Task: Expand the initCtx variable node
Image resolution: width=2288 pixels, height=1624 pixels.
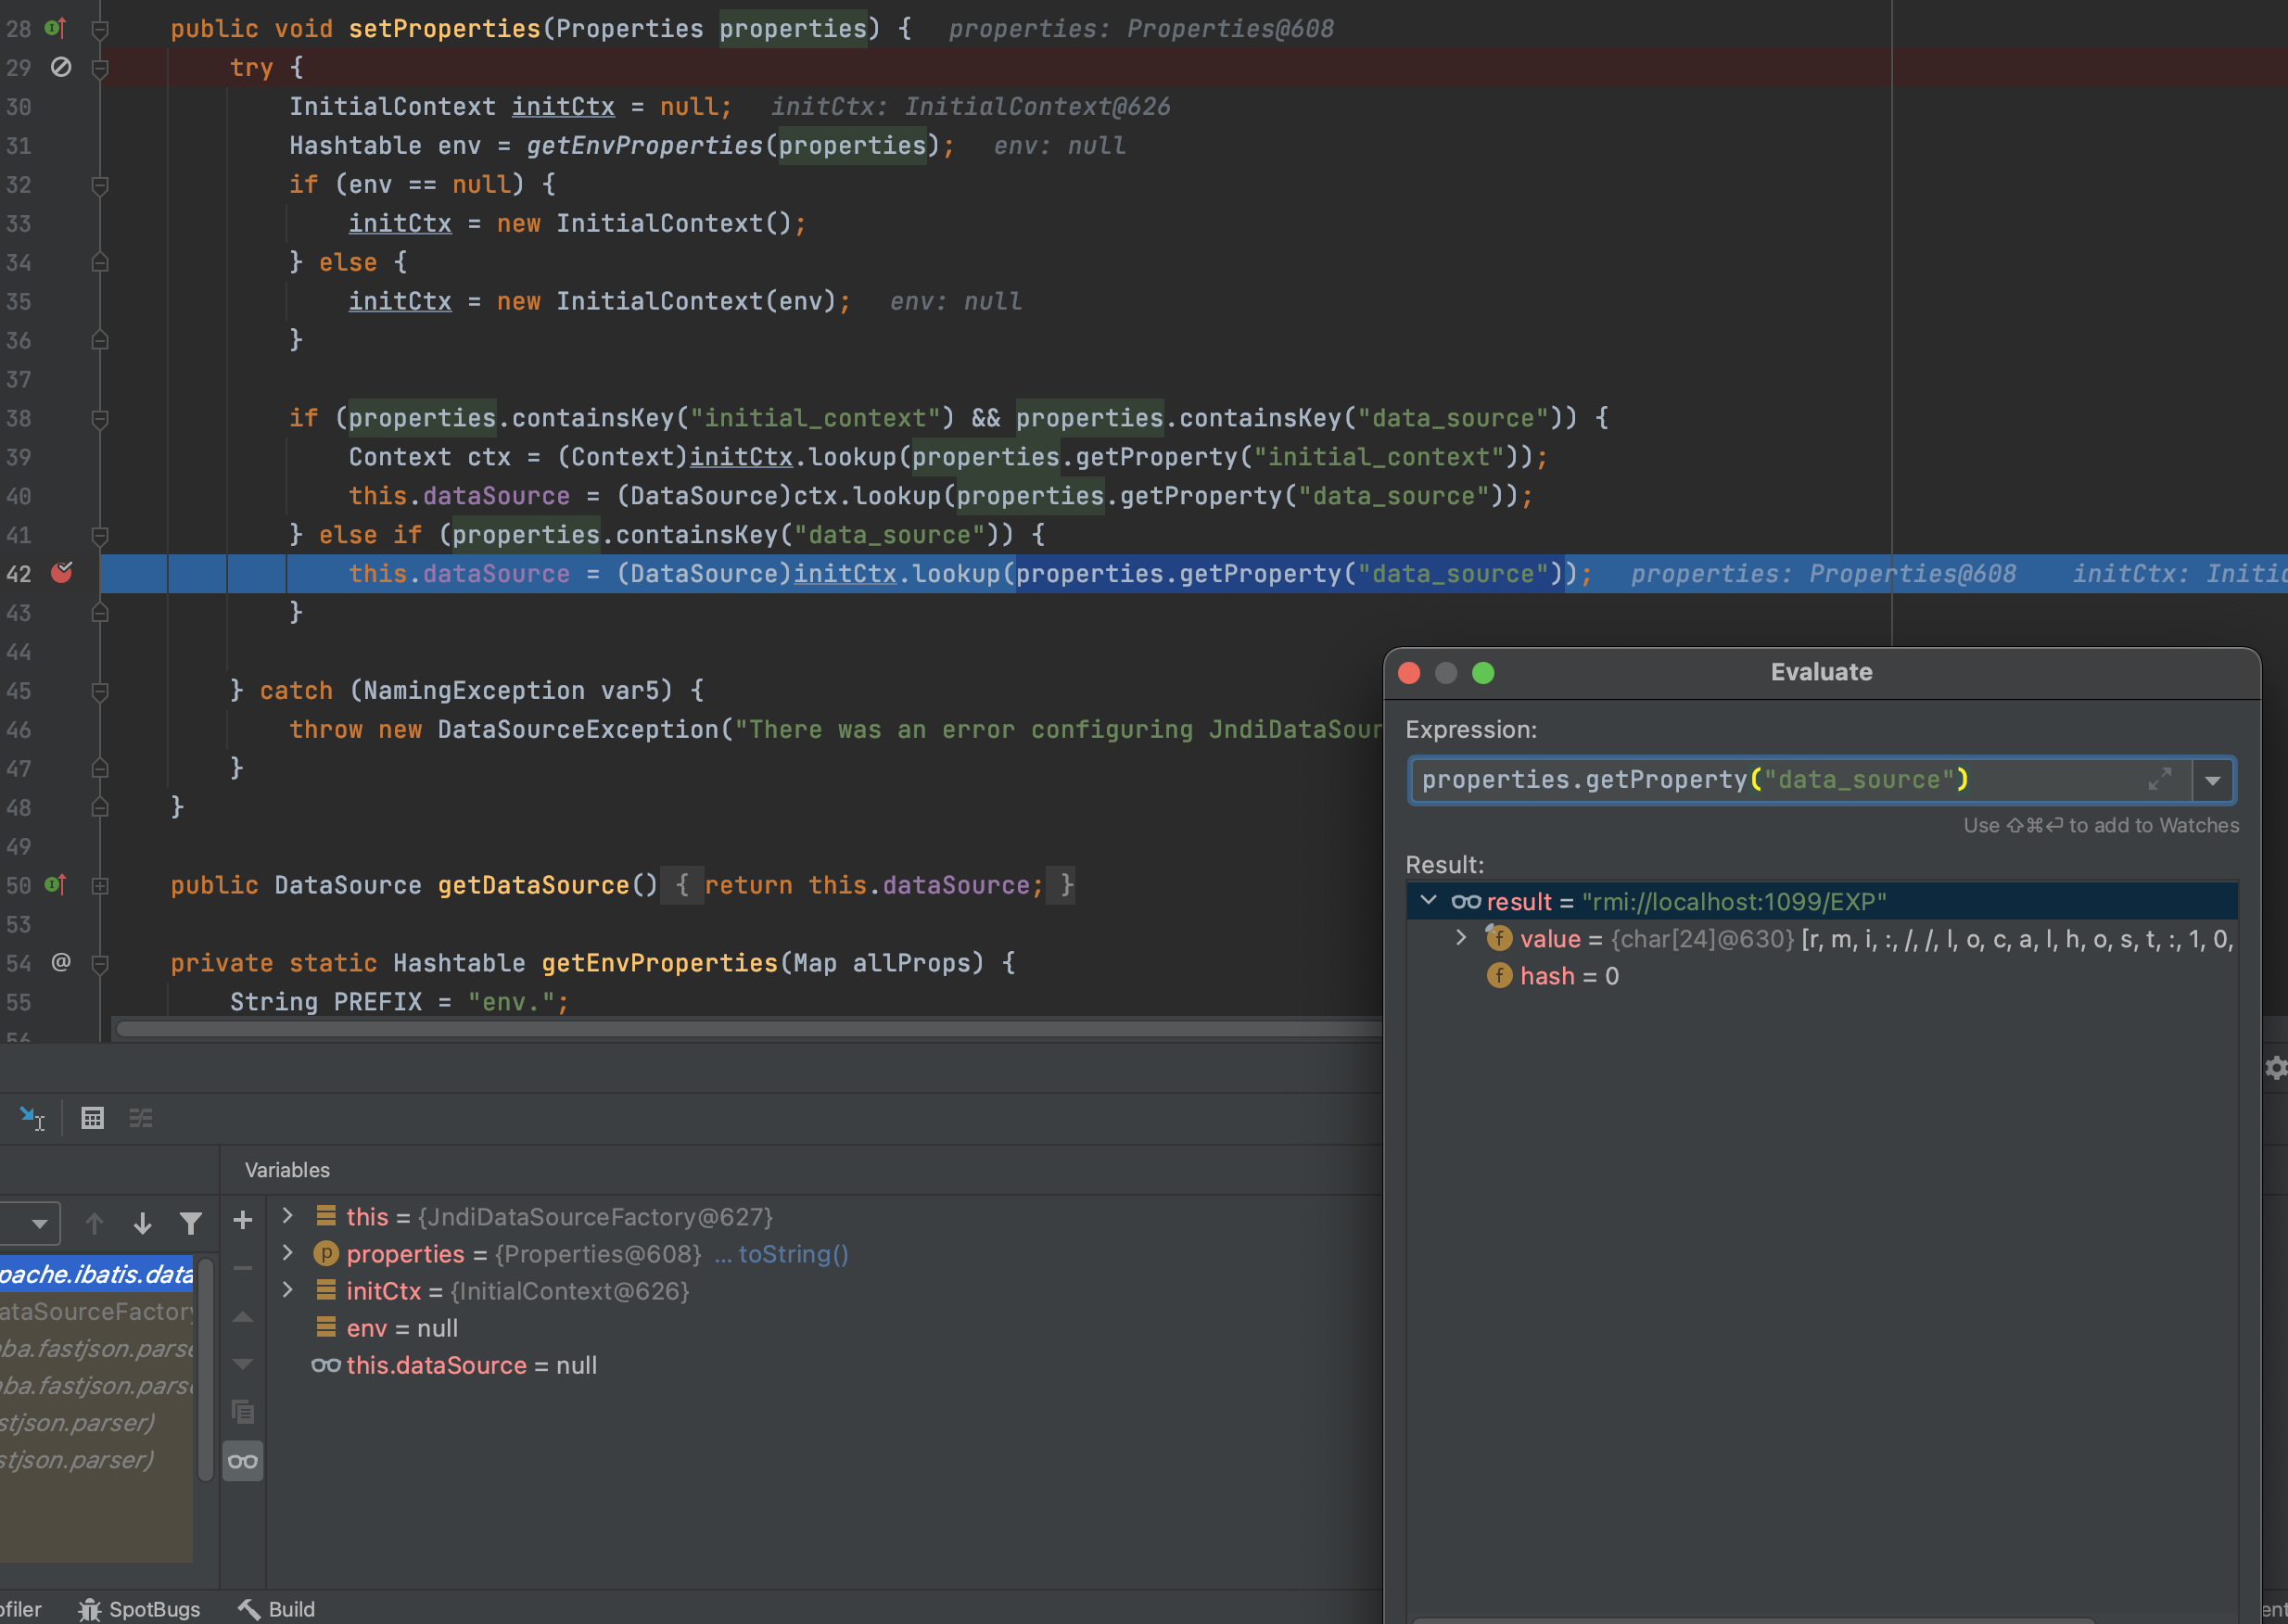Action: coord(288,1290)
